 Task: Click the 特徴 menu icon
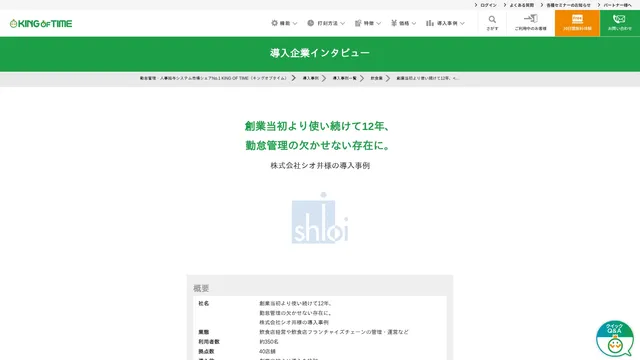coord(358,23)
